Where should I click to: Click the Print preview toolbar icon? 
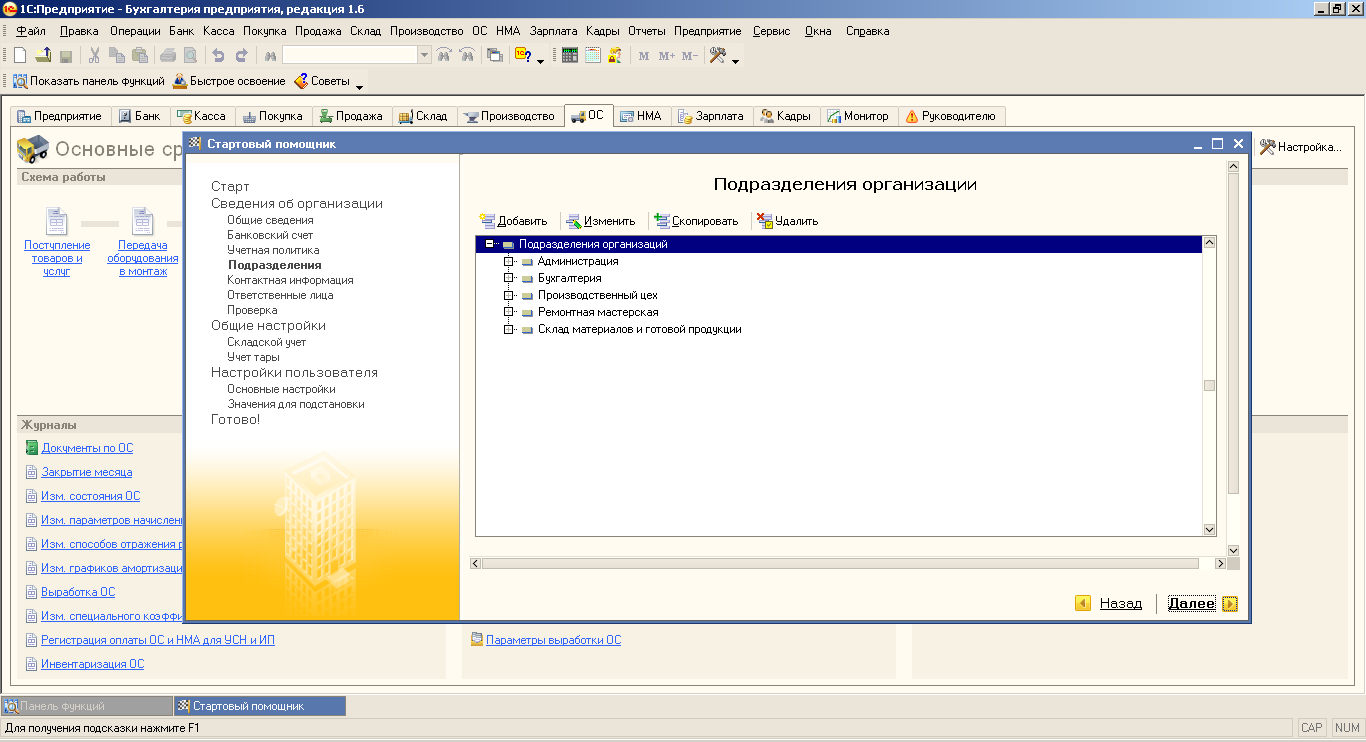pyautogui.click(x=189, y=56)
